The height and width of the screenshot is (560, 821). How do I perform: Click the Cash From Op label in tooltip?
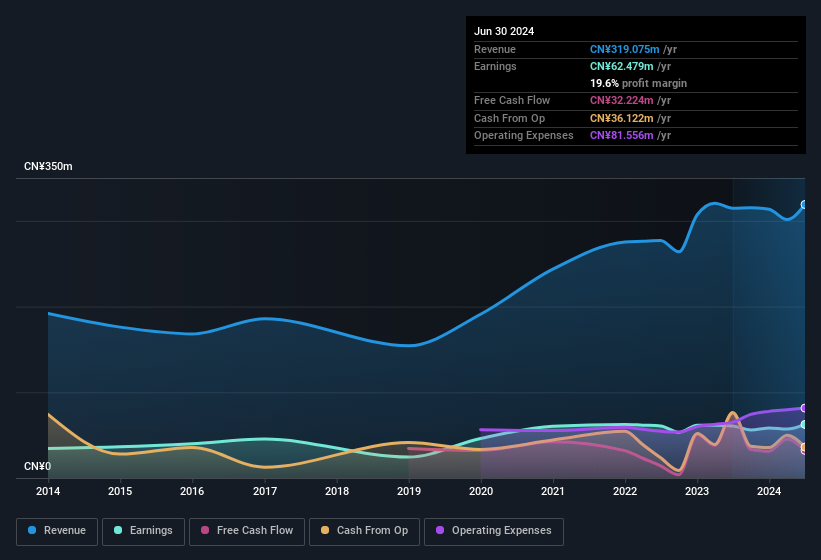click(509, 118)
